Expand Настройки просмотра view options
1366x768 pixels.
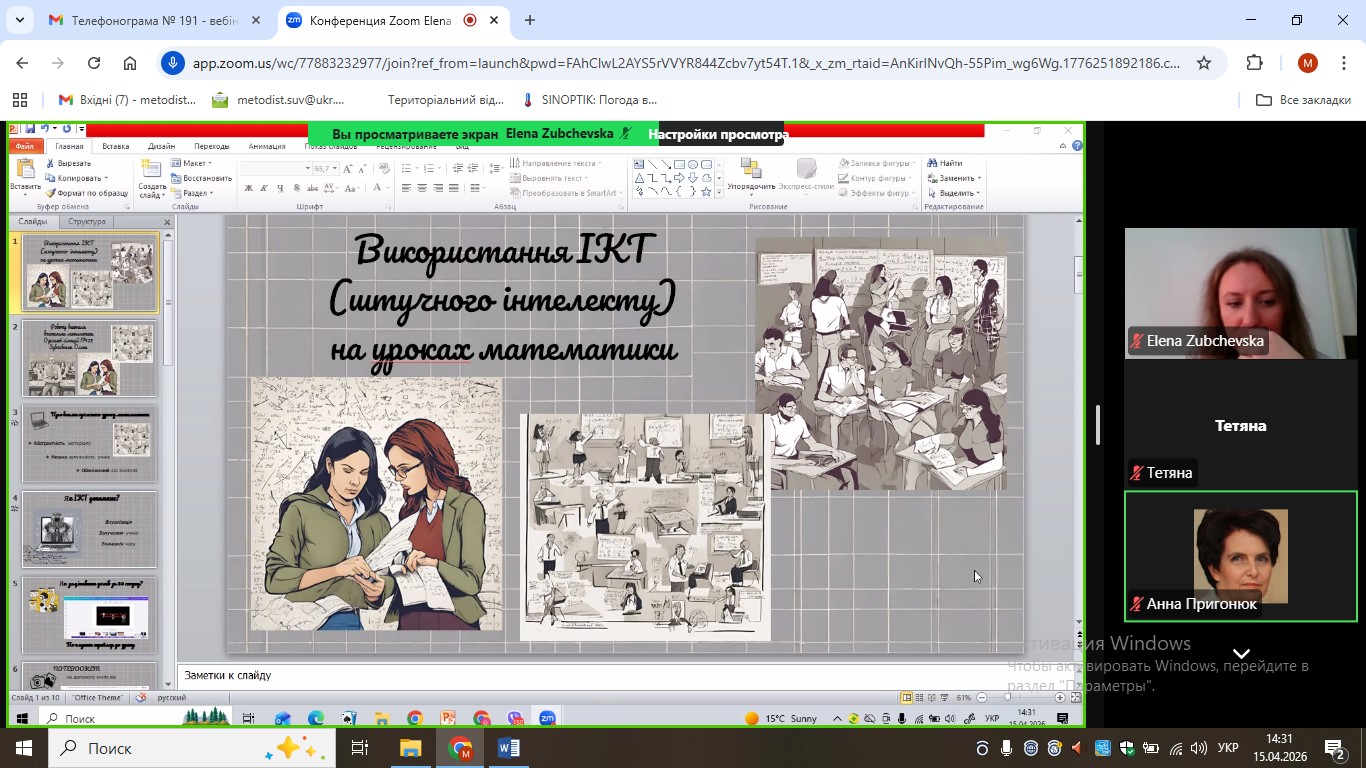[718, 134]
